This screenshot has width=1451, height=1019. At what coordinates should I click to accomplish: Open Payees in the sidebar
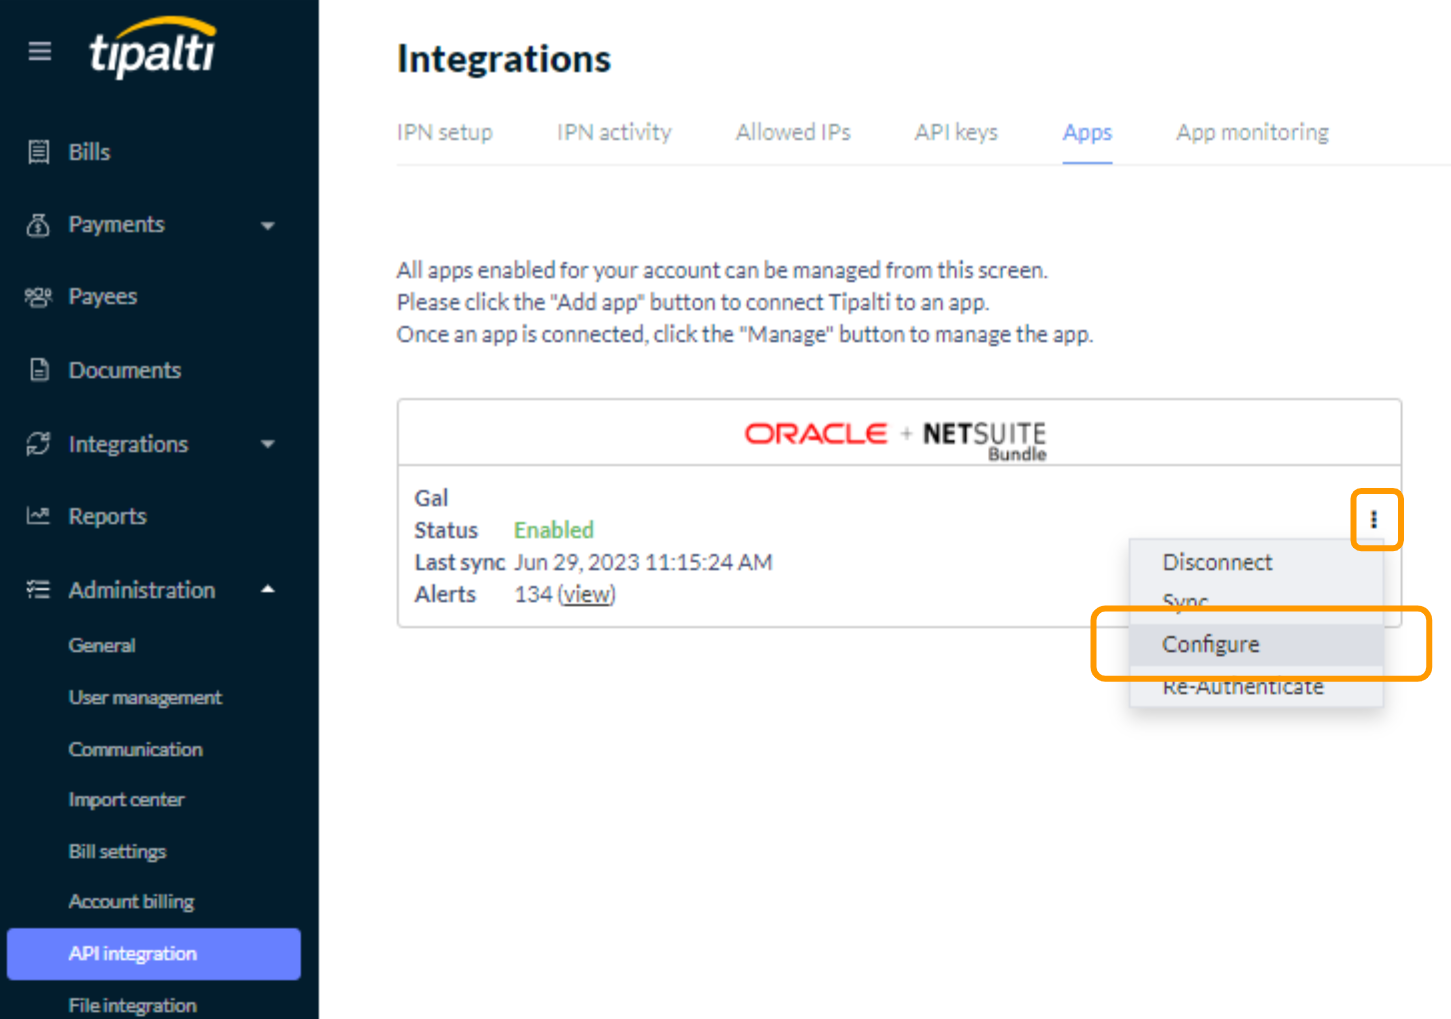[x=103, y=297]
